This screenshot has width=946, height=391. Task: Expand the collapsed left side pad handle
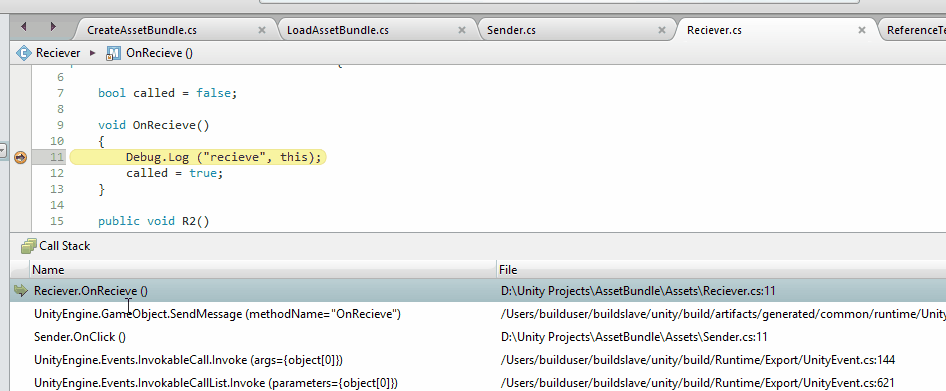[3, 151]
